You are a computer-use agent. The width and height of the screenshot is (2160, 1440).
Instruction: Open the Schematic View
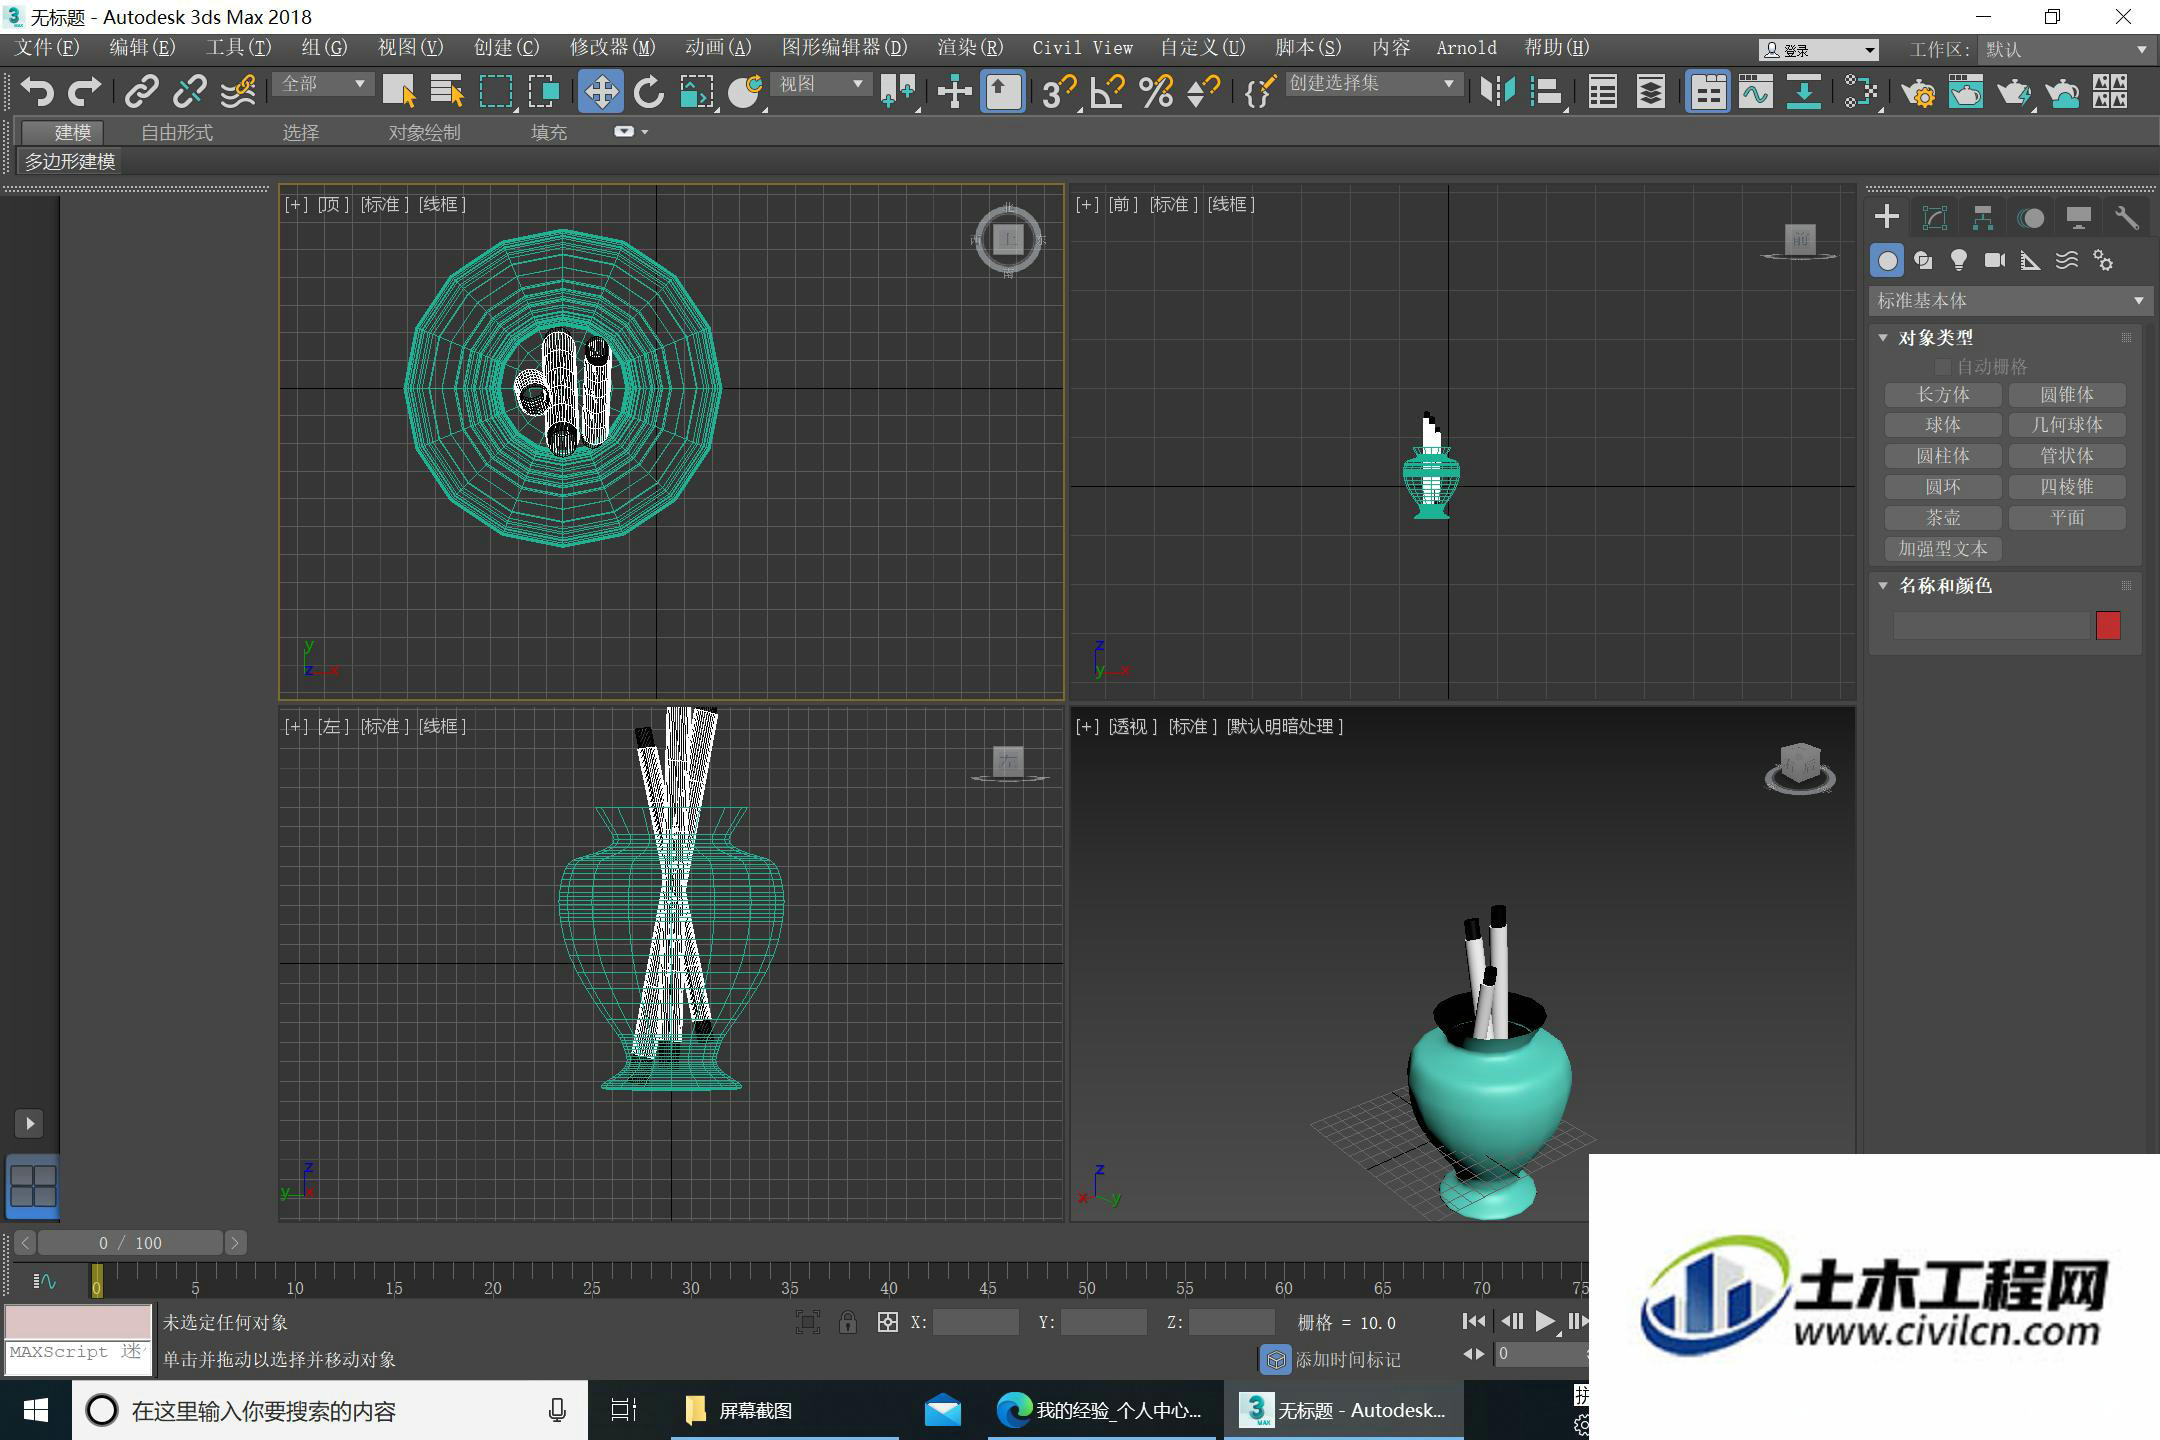click(1804, 92)
